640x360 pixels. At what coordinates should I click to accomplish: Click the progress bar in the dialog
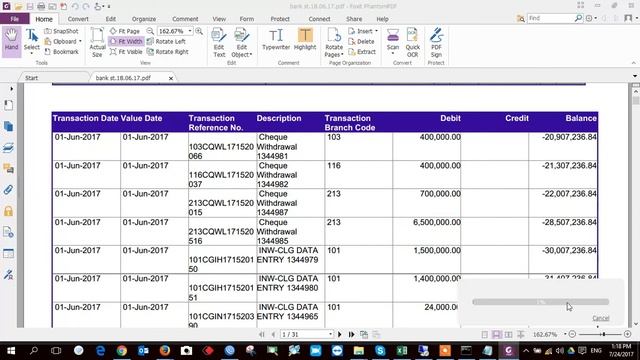pos(540,302)
